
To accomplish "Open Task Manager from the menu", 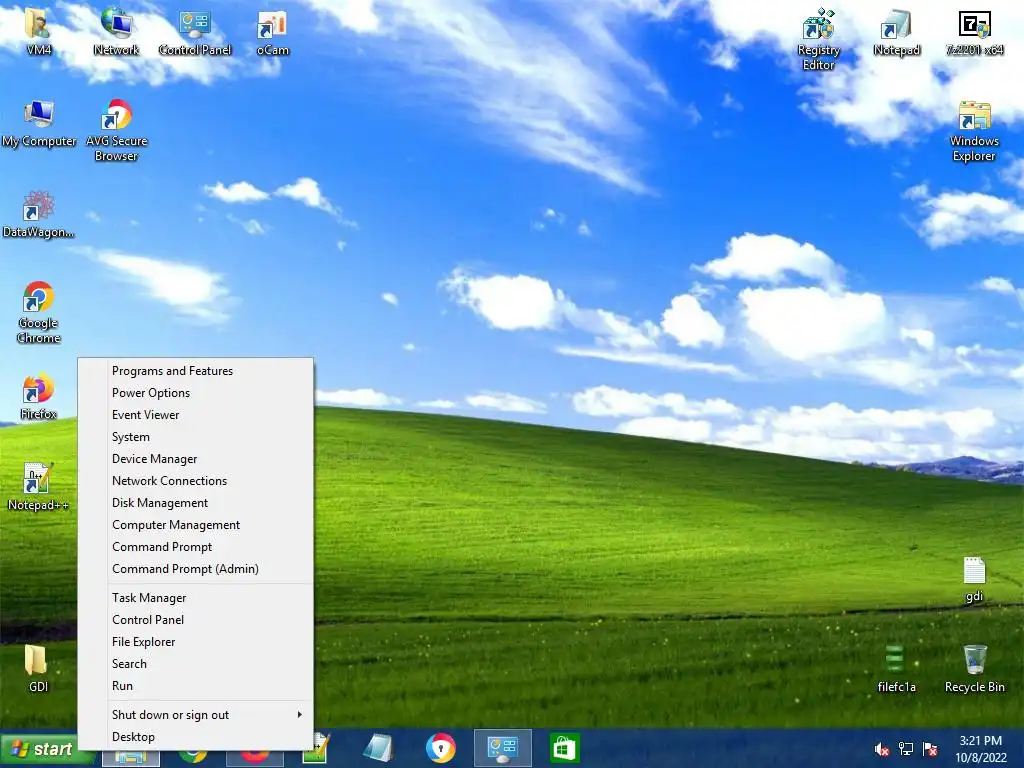I will (195, 598).
